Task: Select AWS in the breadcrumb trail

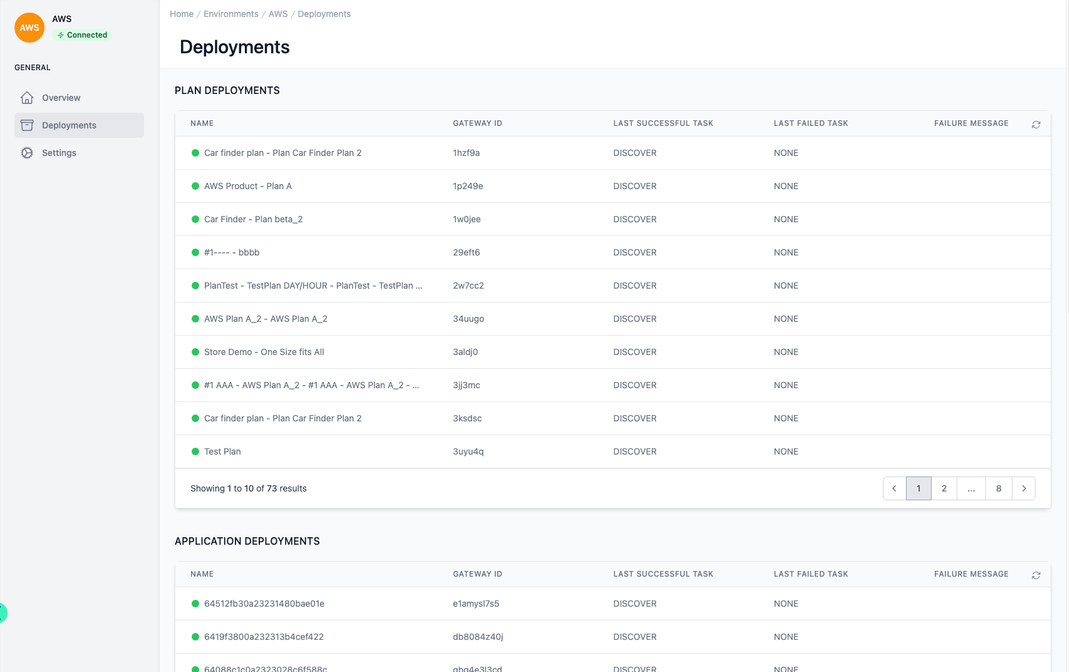Action: click(278, 13)
